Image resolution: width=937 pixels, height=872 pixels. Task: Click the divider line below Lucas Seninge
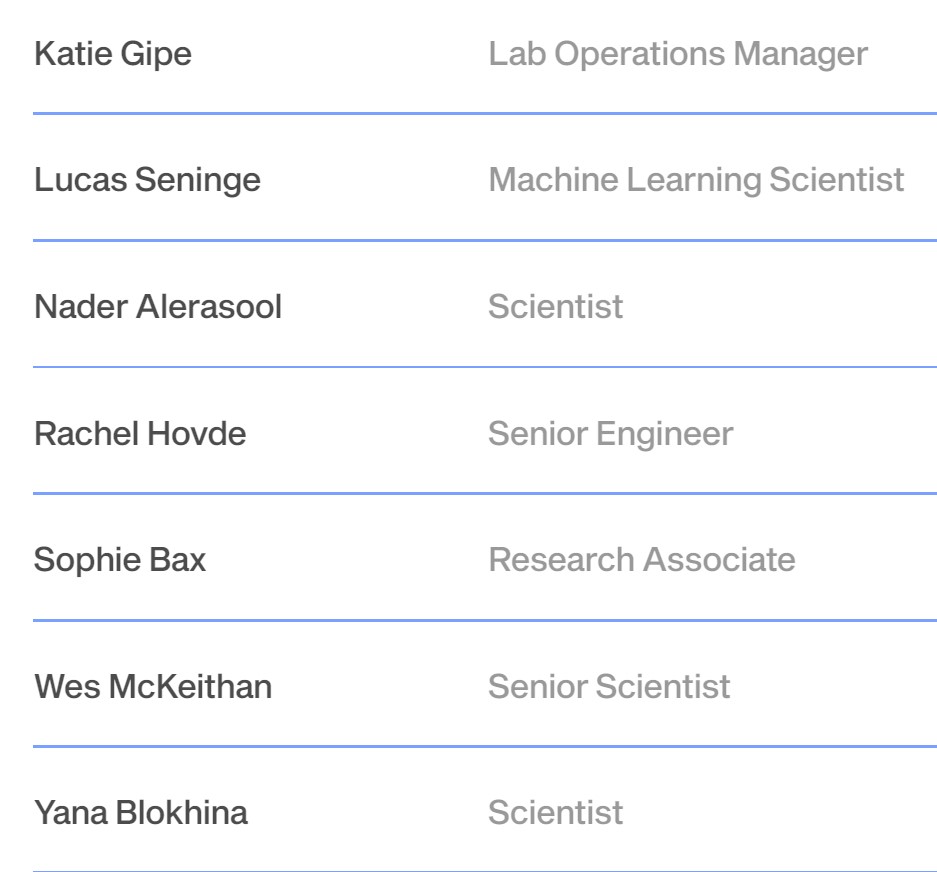point(484,241)
